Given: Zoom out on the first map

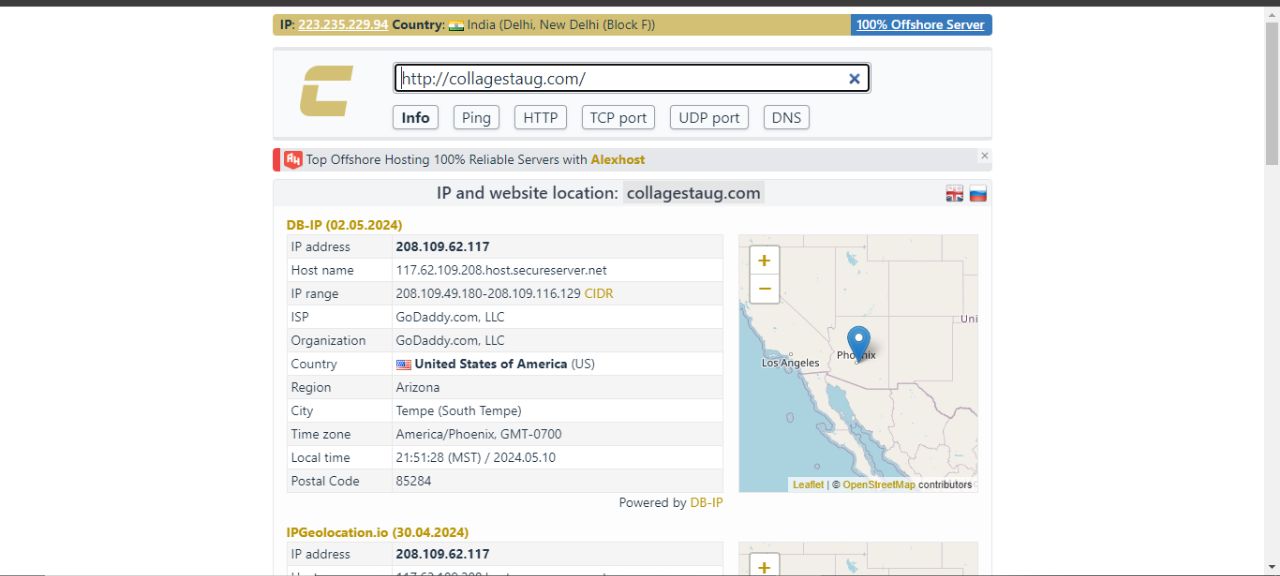Looking at the screenshot, I should 764,290.
